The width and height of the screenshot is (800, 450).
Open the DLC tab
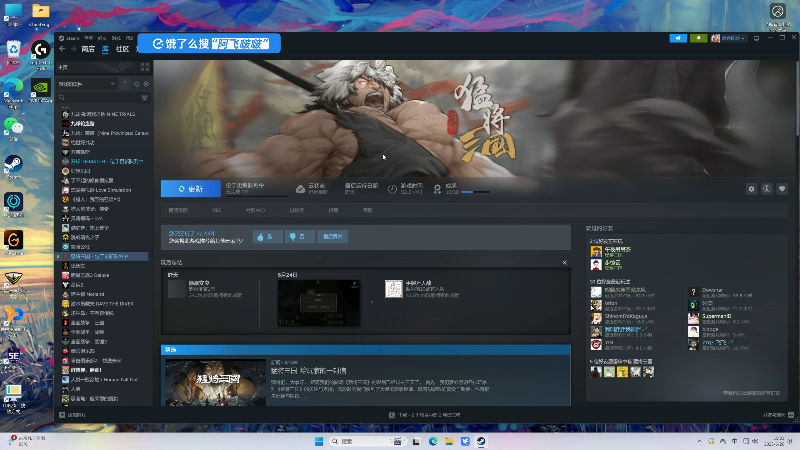tap(217, 210)
